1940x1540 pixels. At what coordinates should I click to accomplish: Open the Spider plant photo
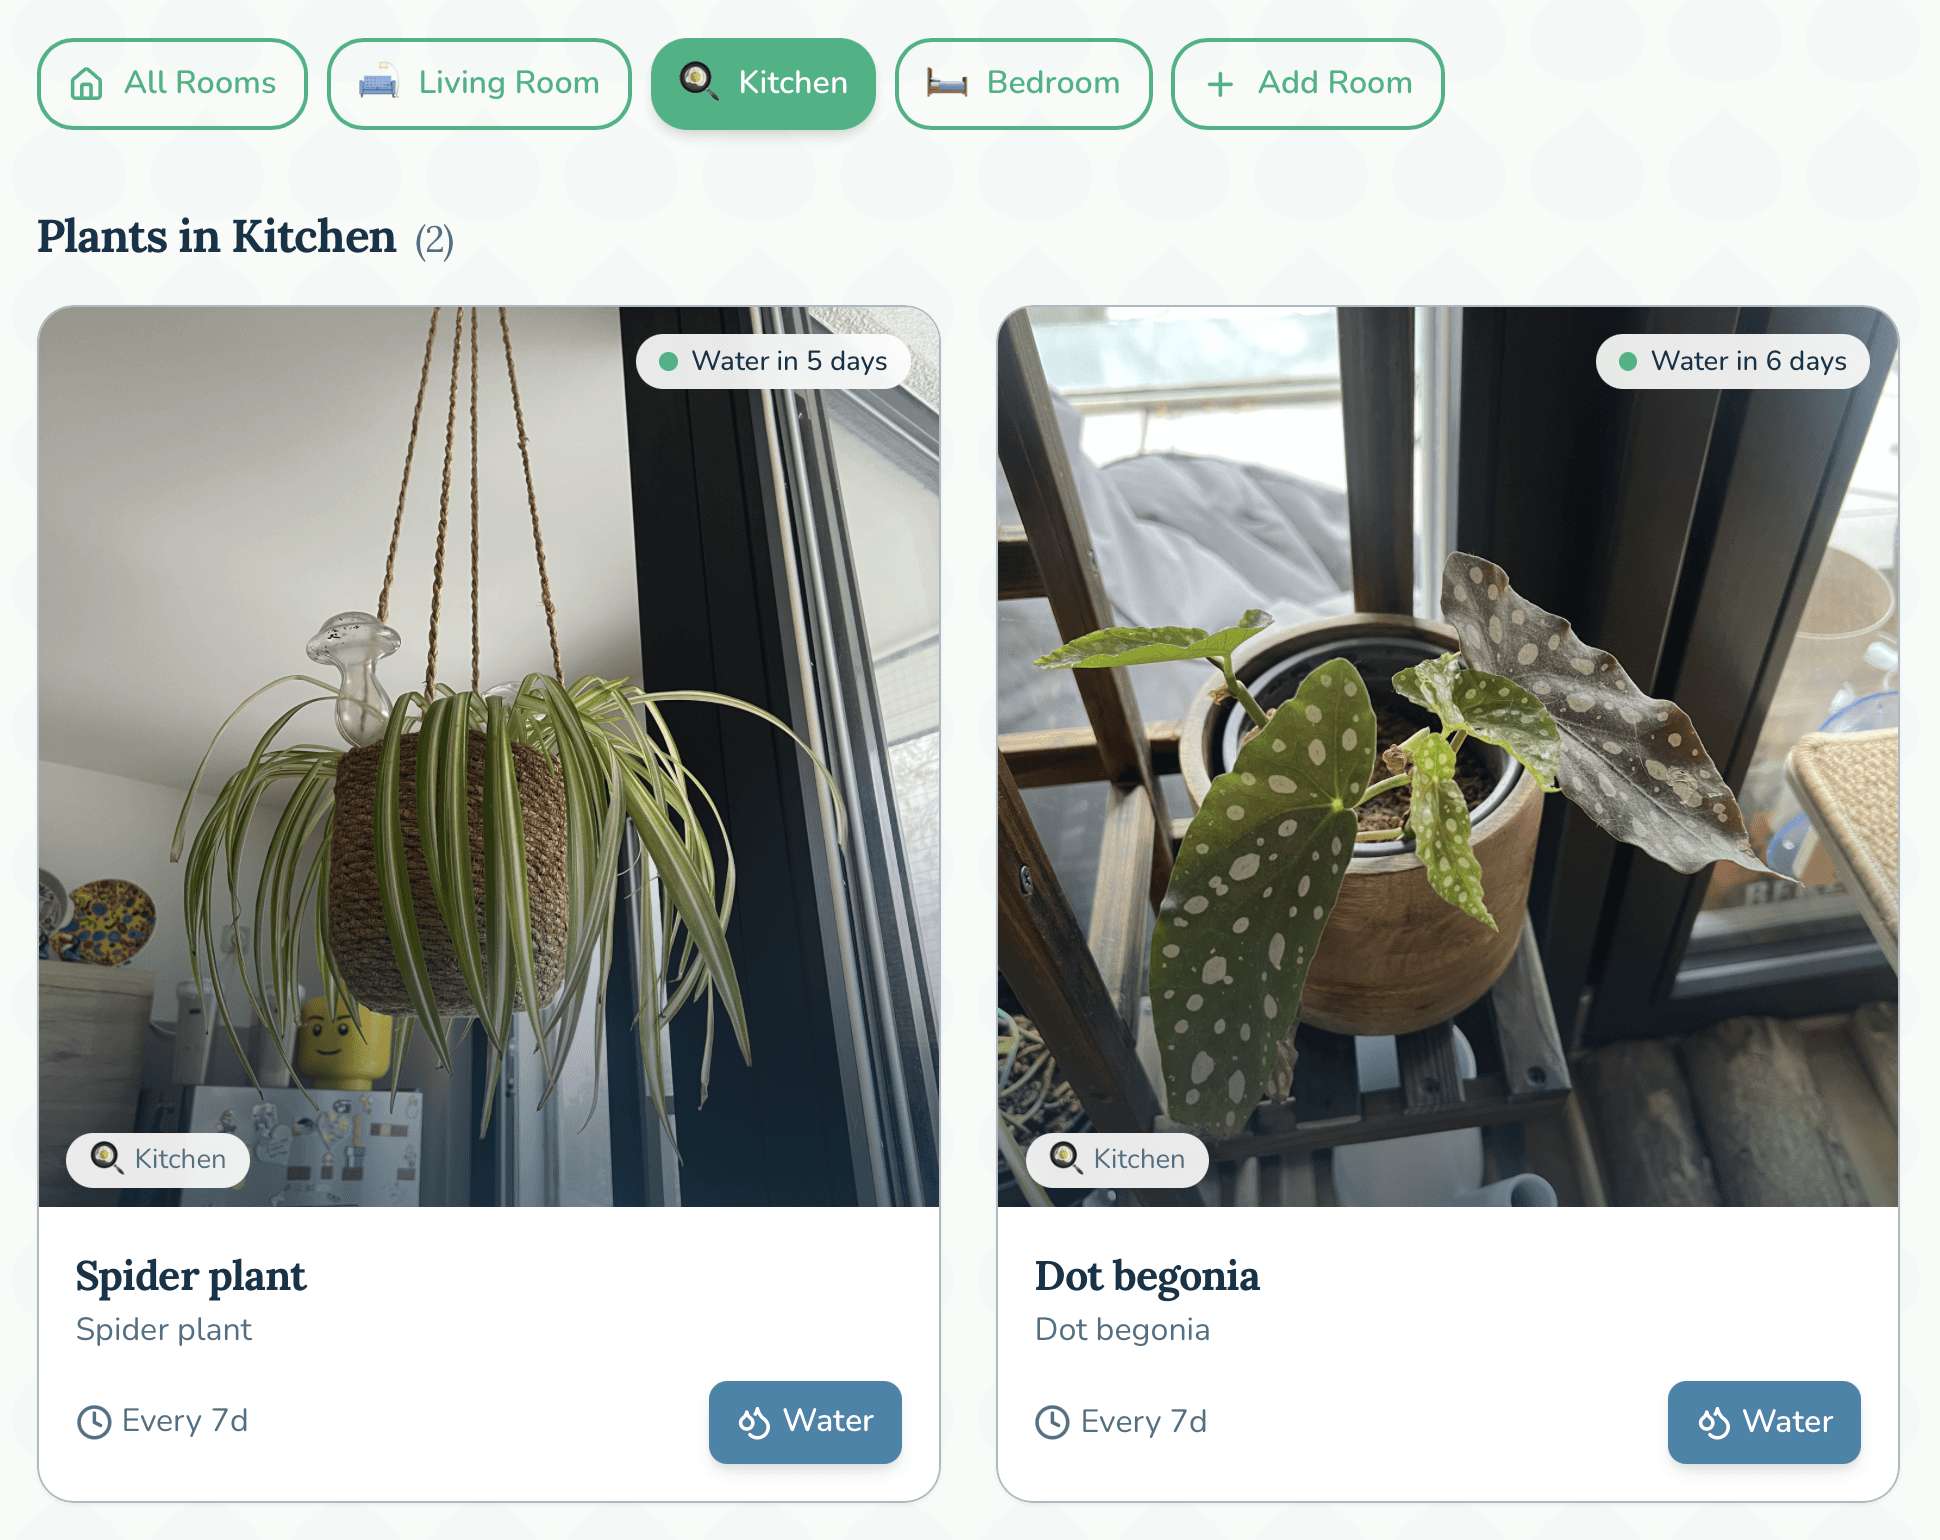pos(489,756)
